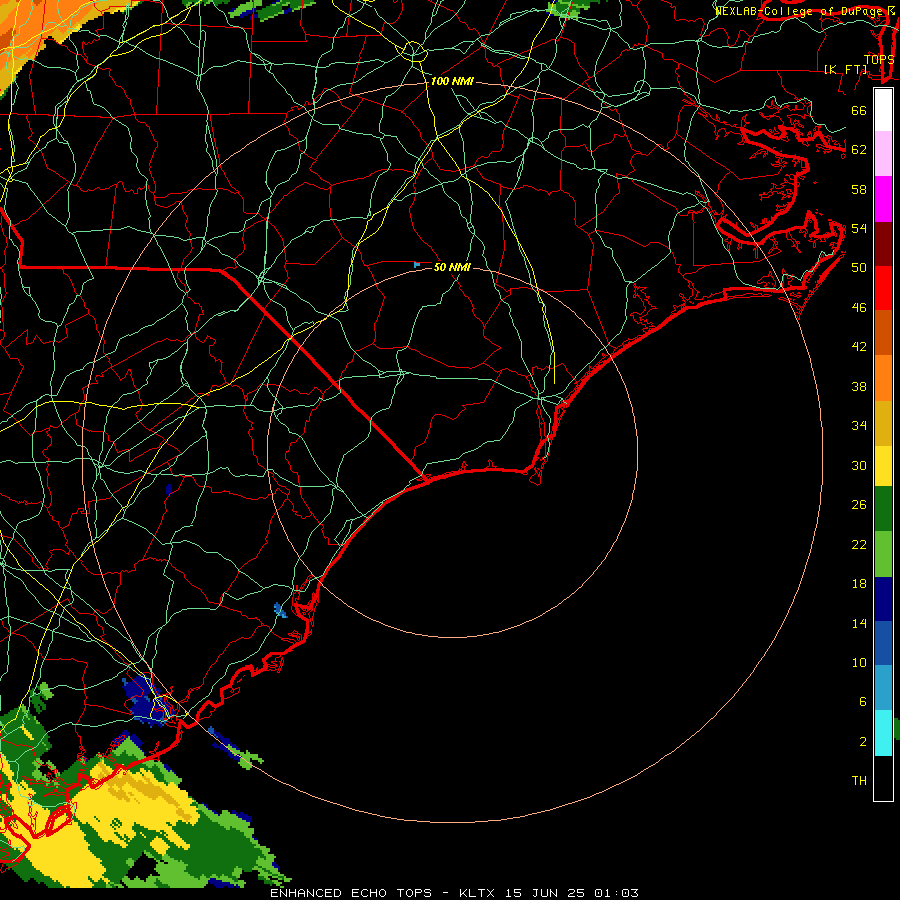This screenshot has height=900, width=900.
Task: Click the "46" legend value
Action: click(x=859, y=308)
